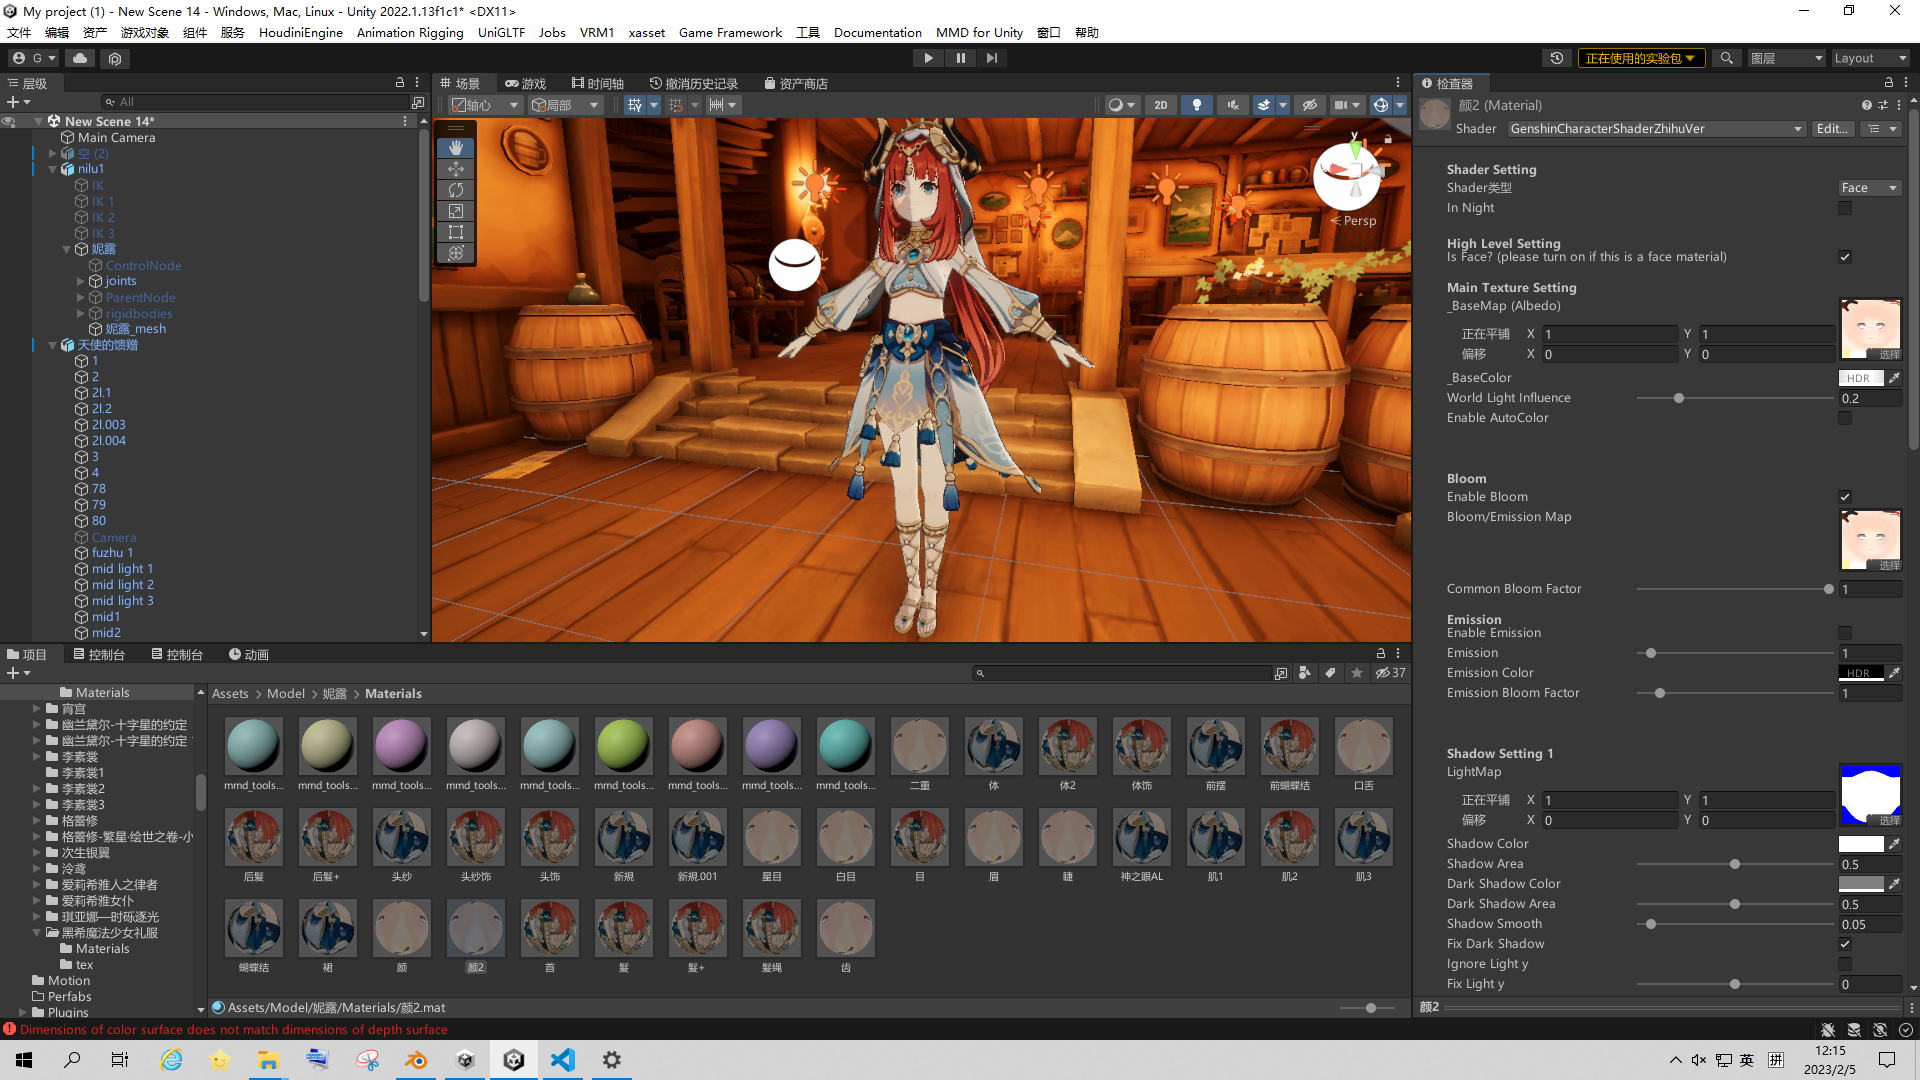Image resolution: width=1920 pixels, height=1080 pixels.
Task: Open the 游戏对象 menu
Action: click(145, 32)
